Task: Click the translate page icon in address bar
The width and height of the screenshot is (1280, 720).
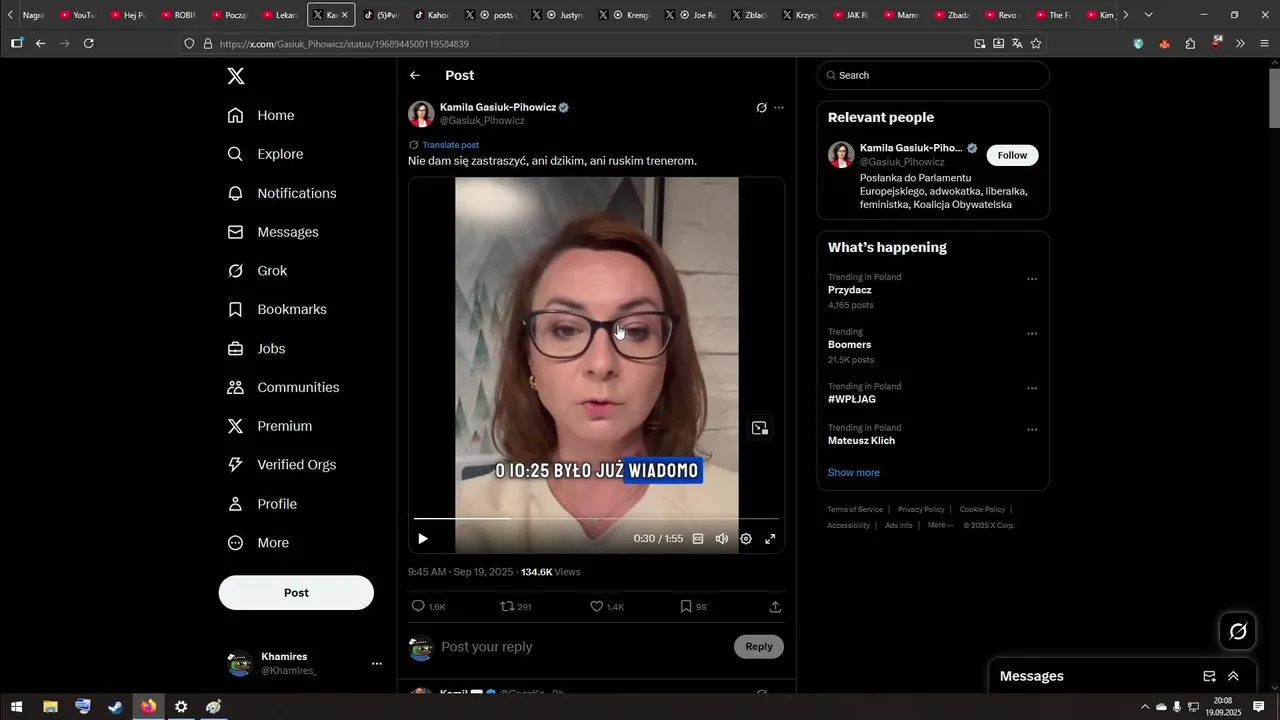Action: pos(1017,44)
